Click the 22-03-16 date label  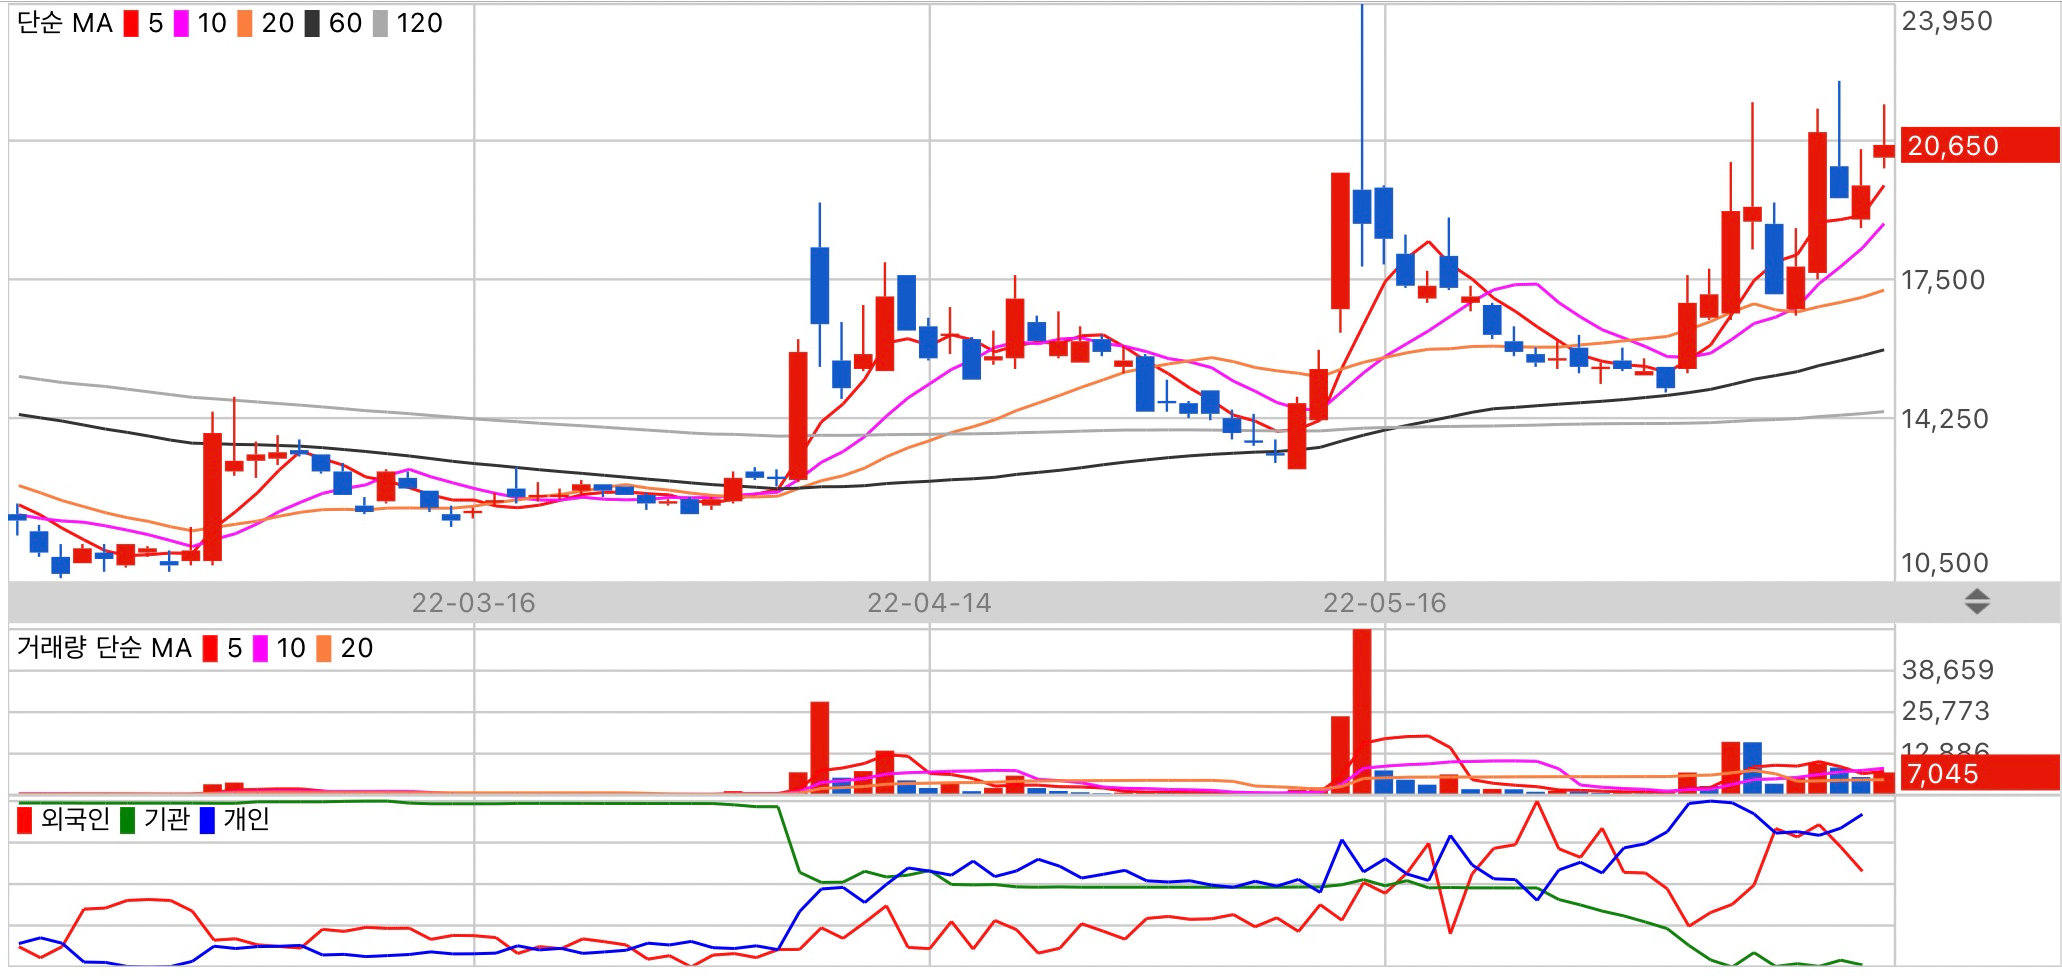coord(474,603)
